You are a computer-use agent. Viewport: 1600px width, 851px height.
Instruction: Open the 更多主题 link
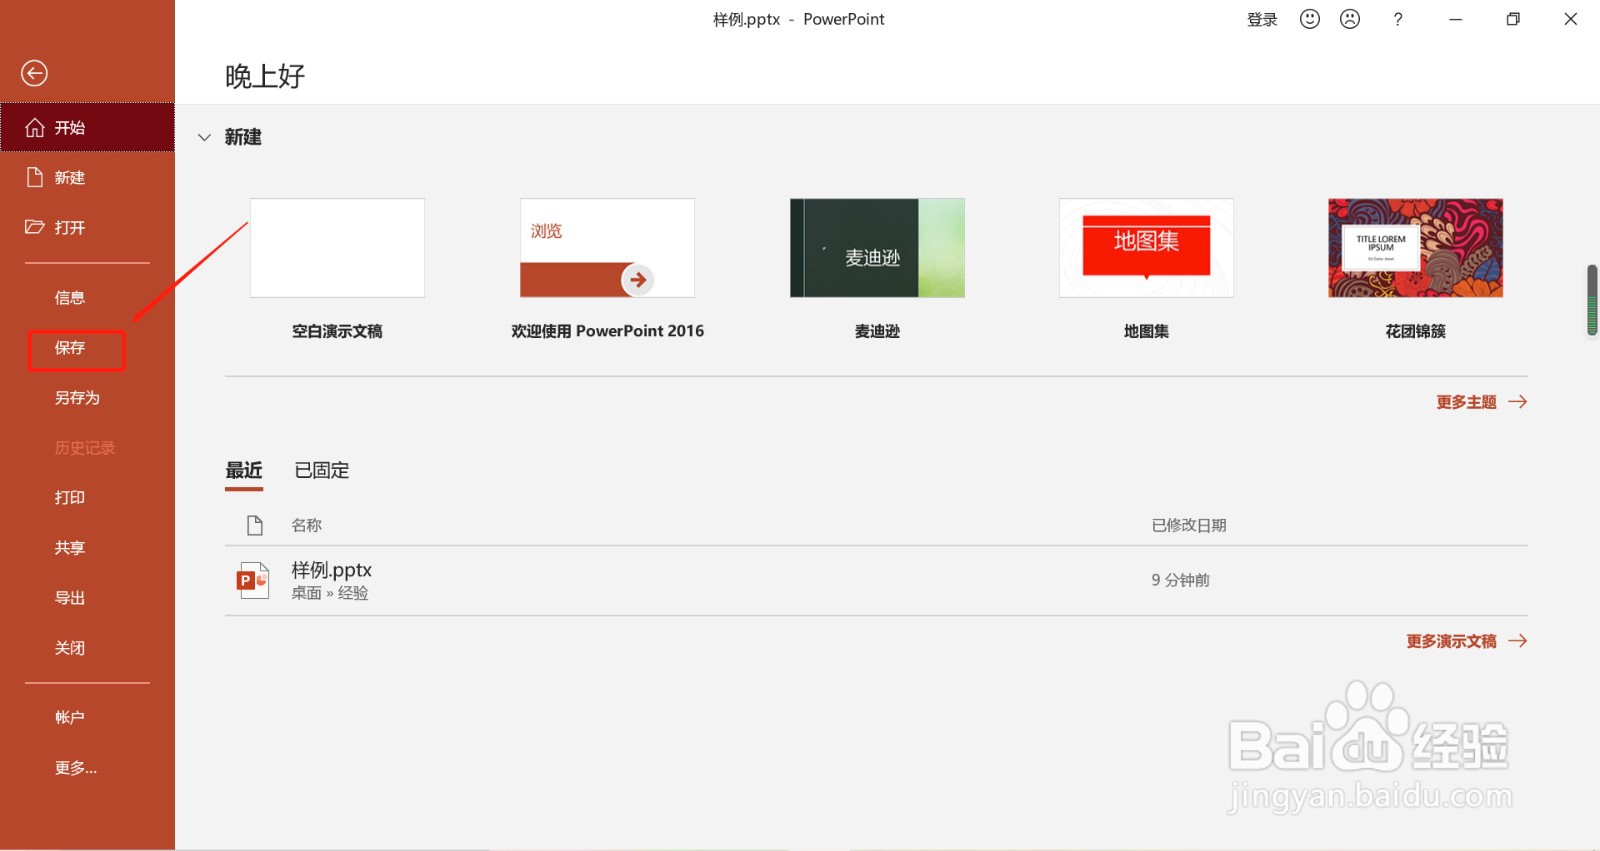point(1466,402)
